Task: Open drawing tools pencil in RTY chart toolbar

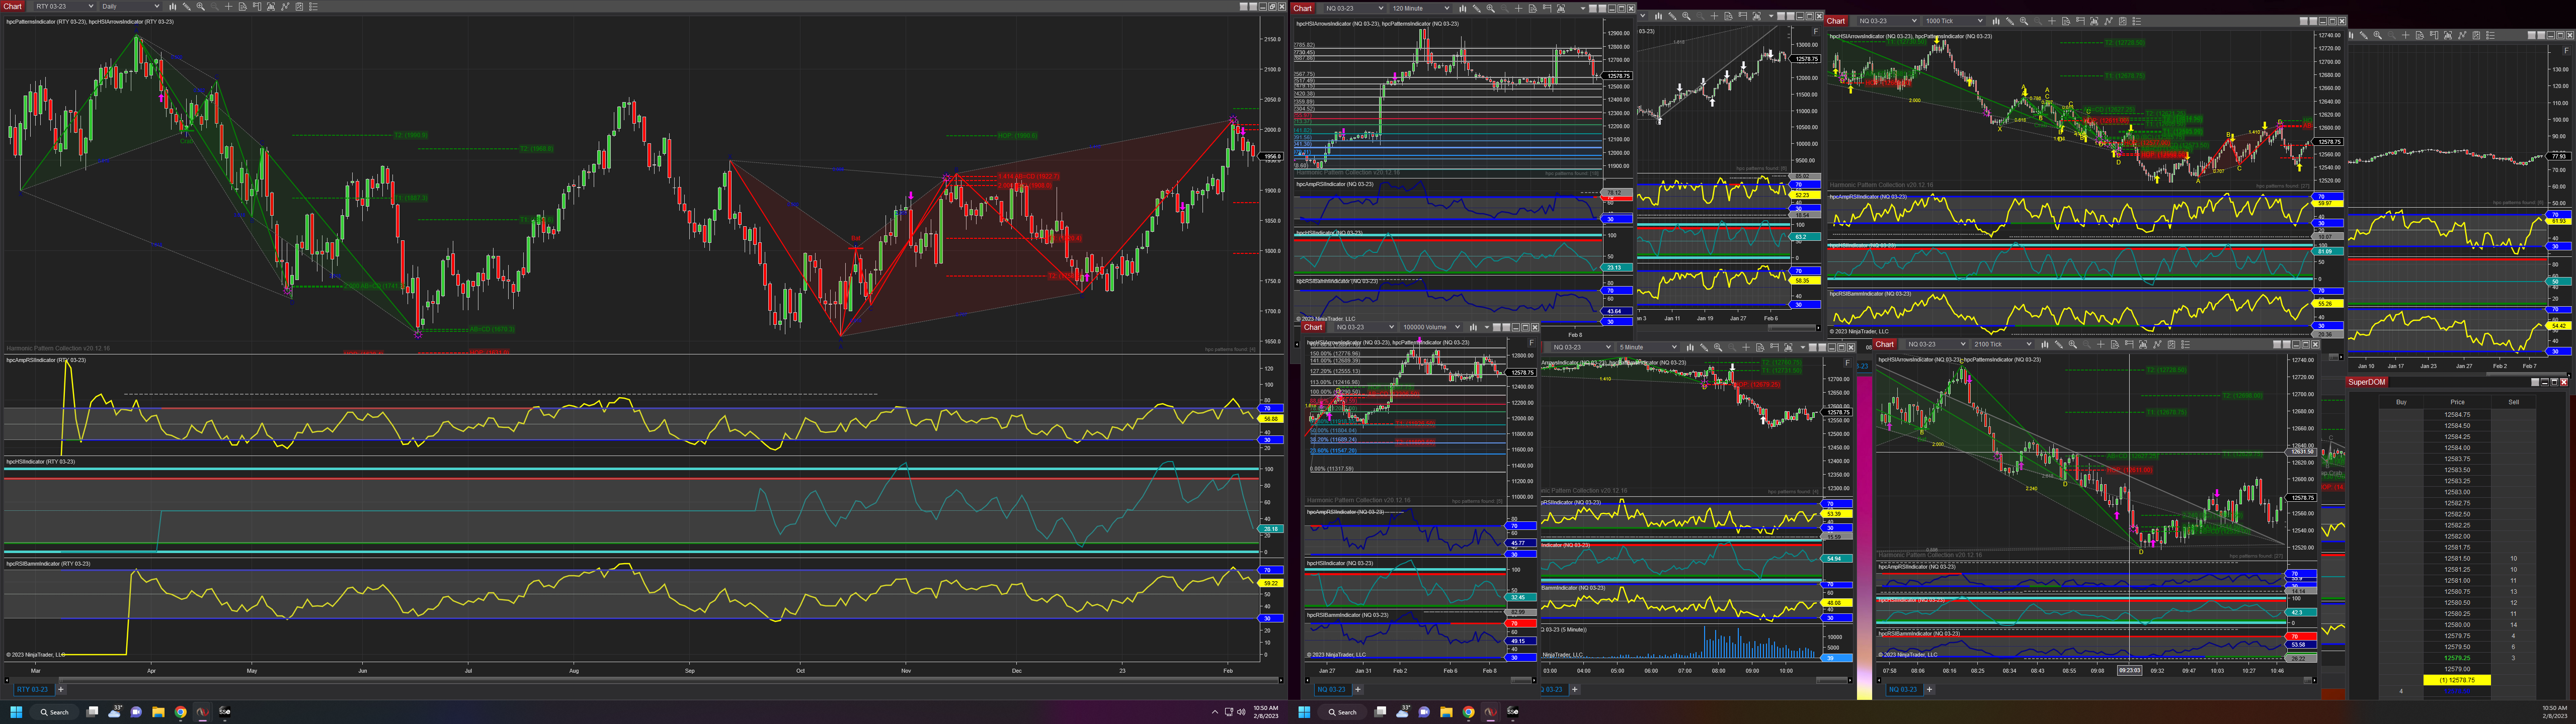Action: point(187,6)
